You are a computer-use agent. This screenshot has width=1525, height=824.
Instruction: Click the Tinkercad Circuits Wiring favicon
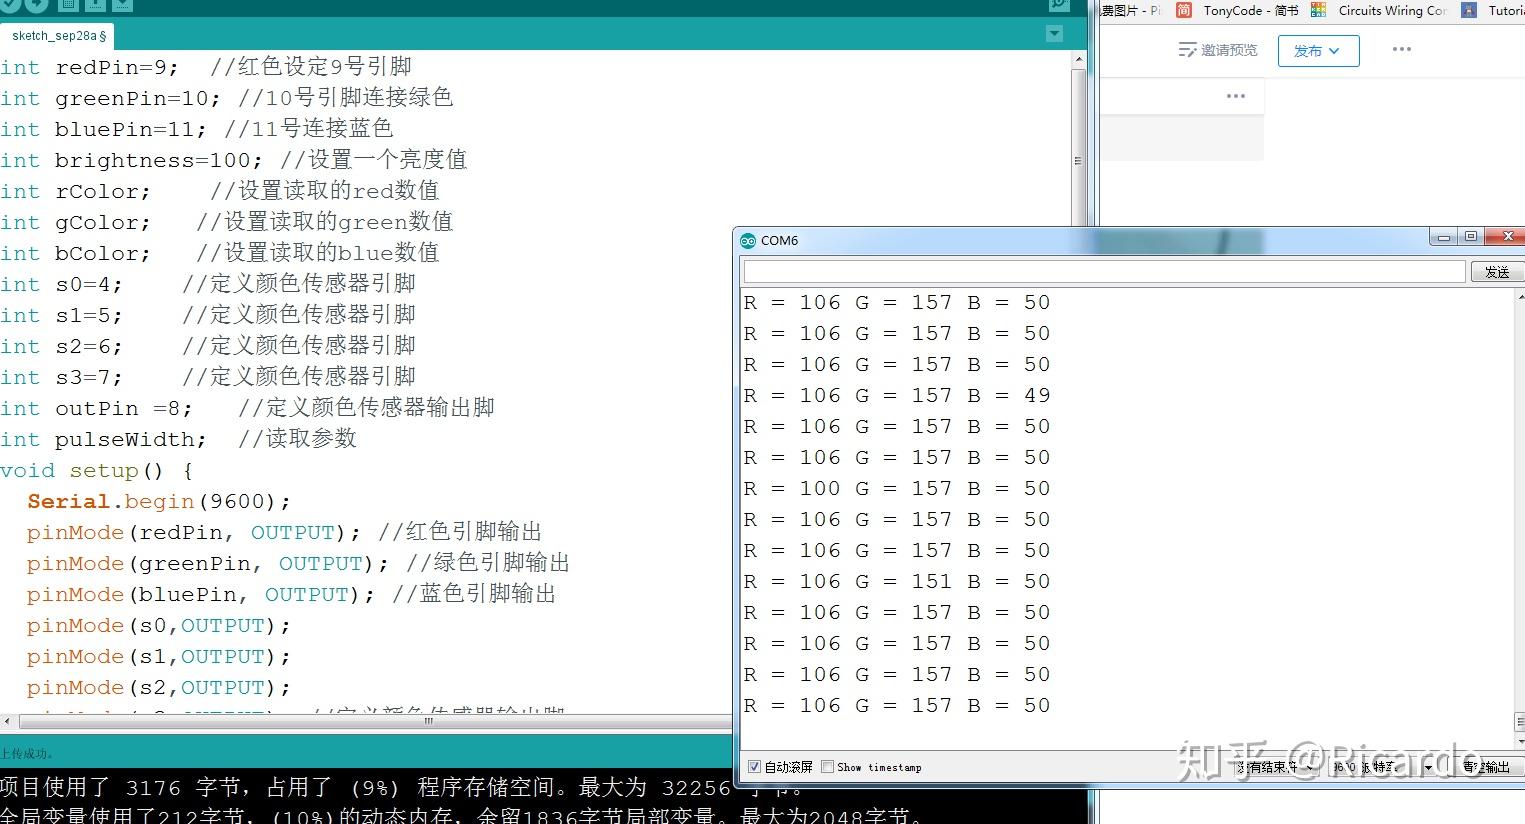[1317, 11]
